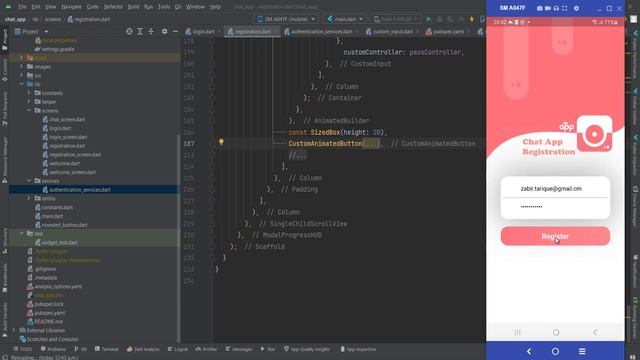The width and height of the screenshot is (640, 360).
Task: Collapse the screens folder
Action: pos(29,110)
